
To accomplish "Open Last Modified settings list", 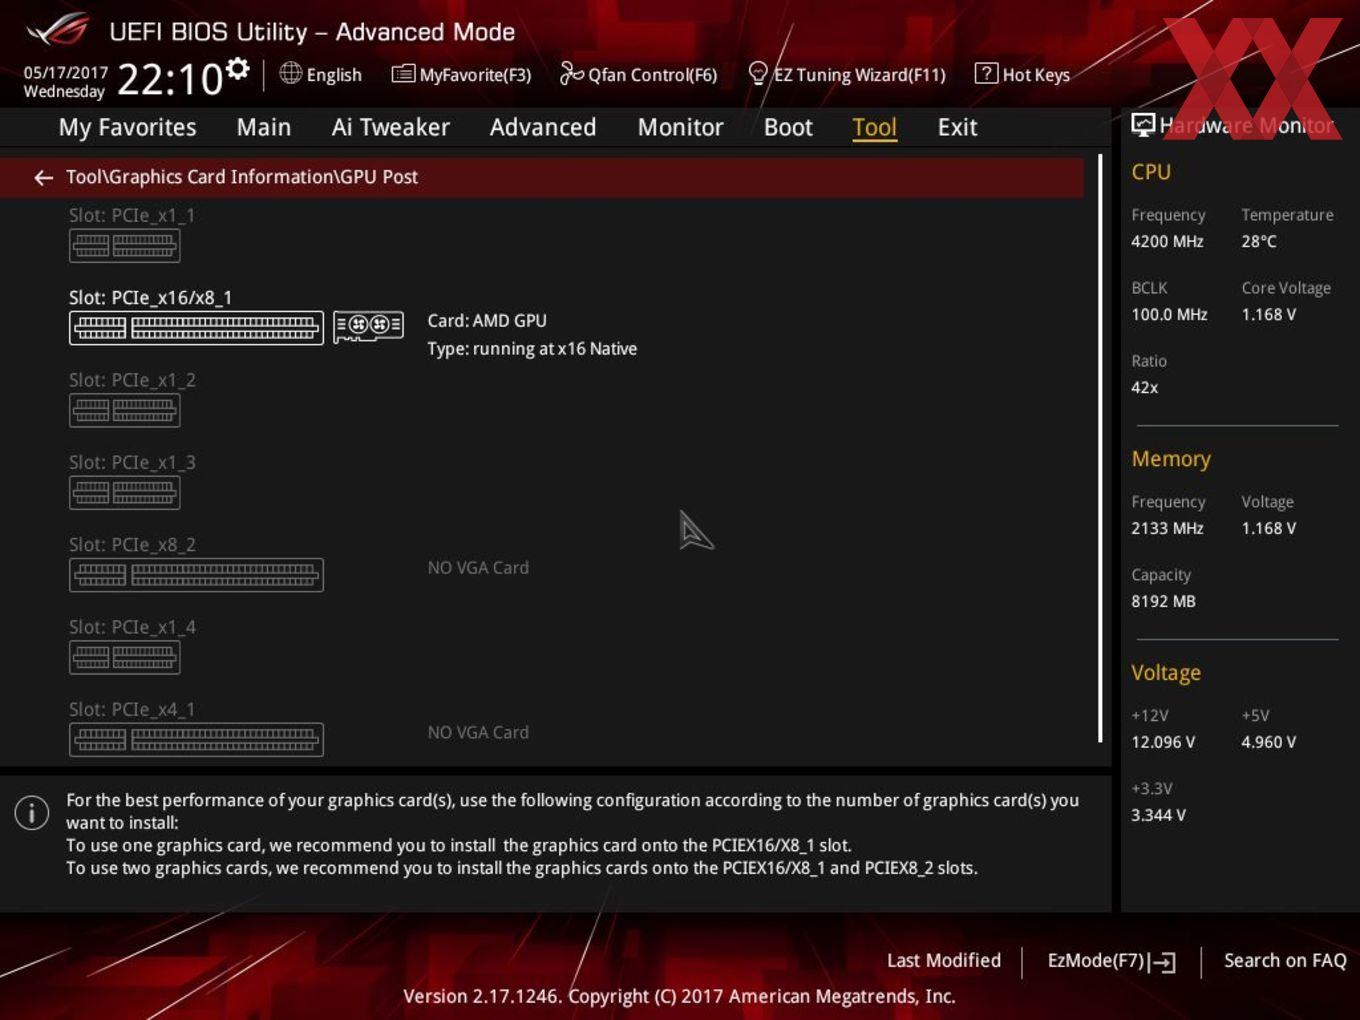I will click(944, 960).
